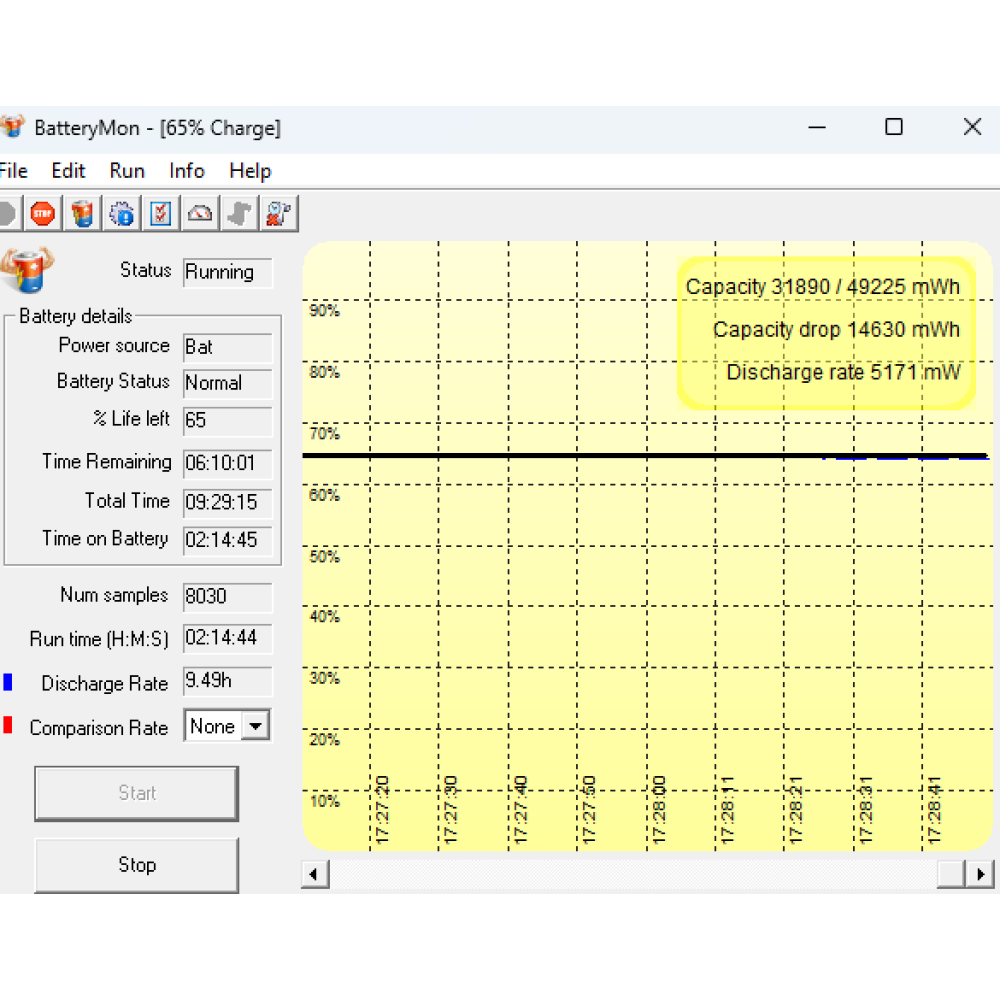Viewport: 1000px width, 1000px height.
Task: Click the clock with red X toolbar icon
Action: coord(278,213)
